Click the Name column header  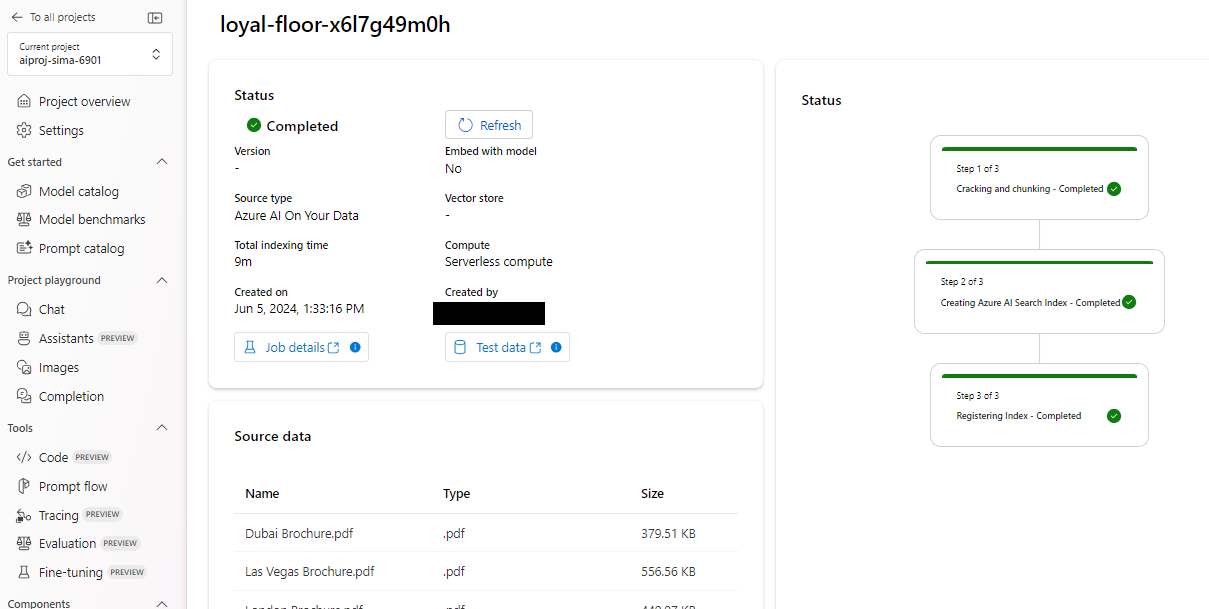pos(262,493)
